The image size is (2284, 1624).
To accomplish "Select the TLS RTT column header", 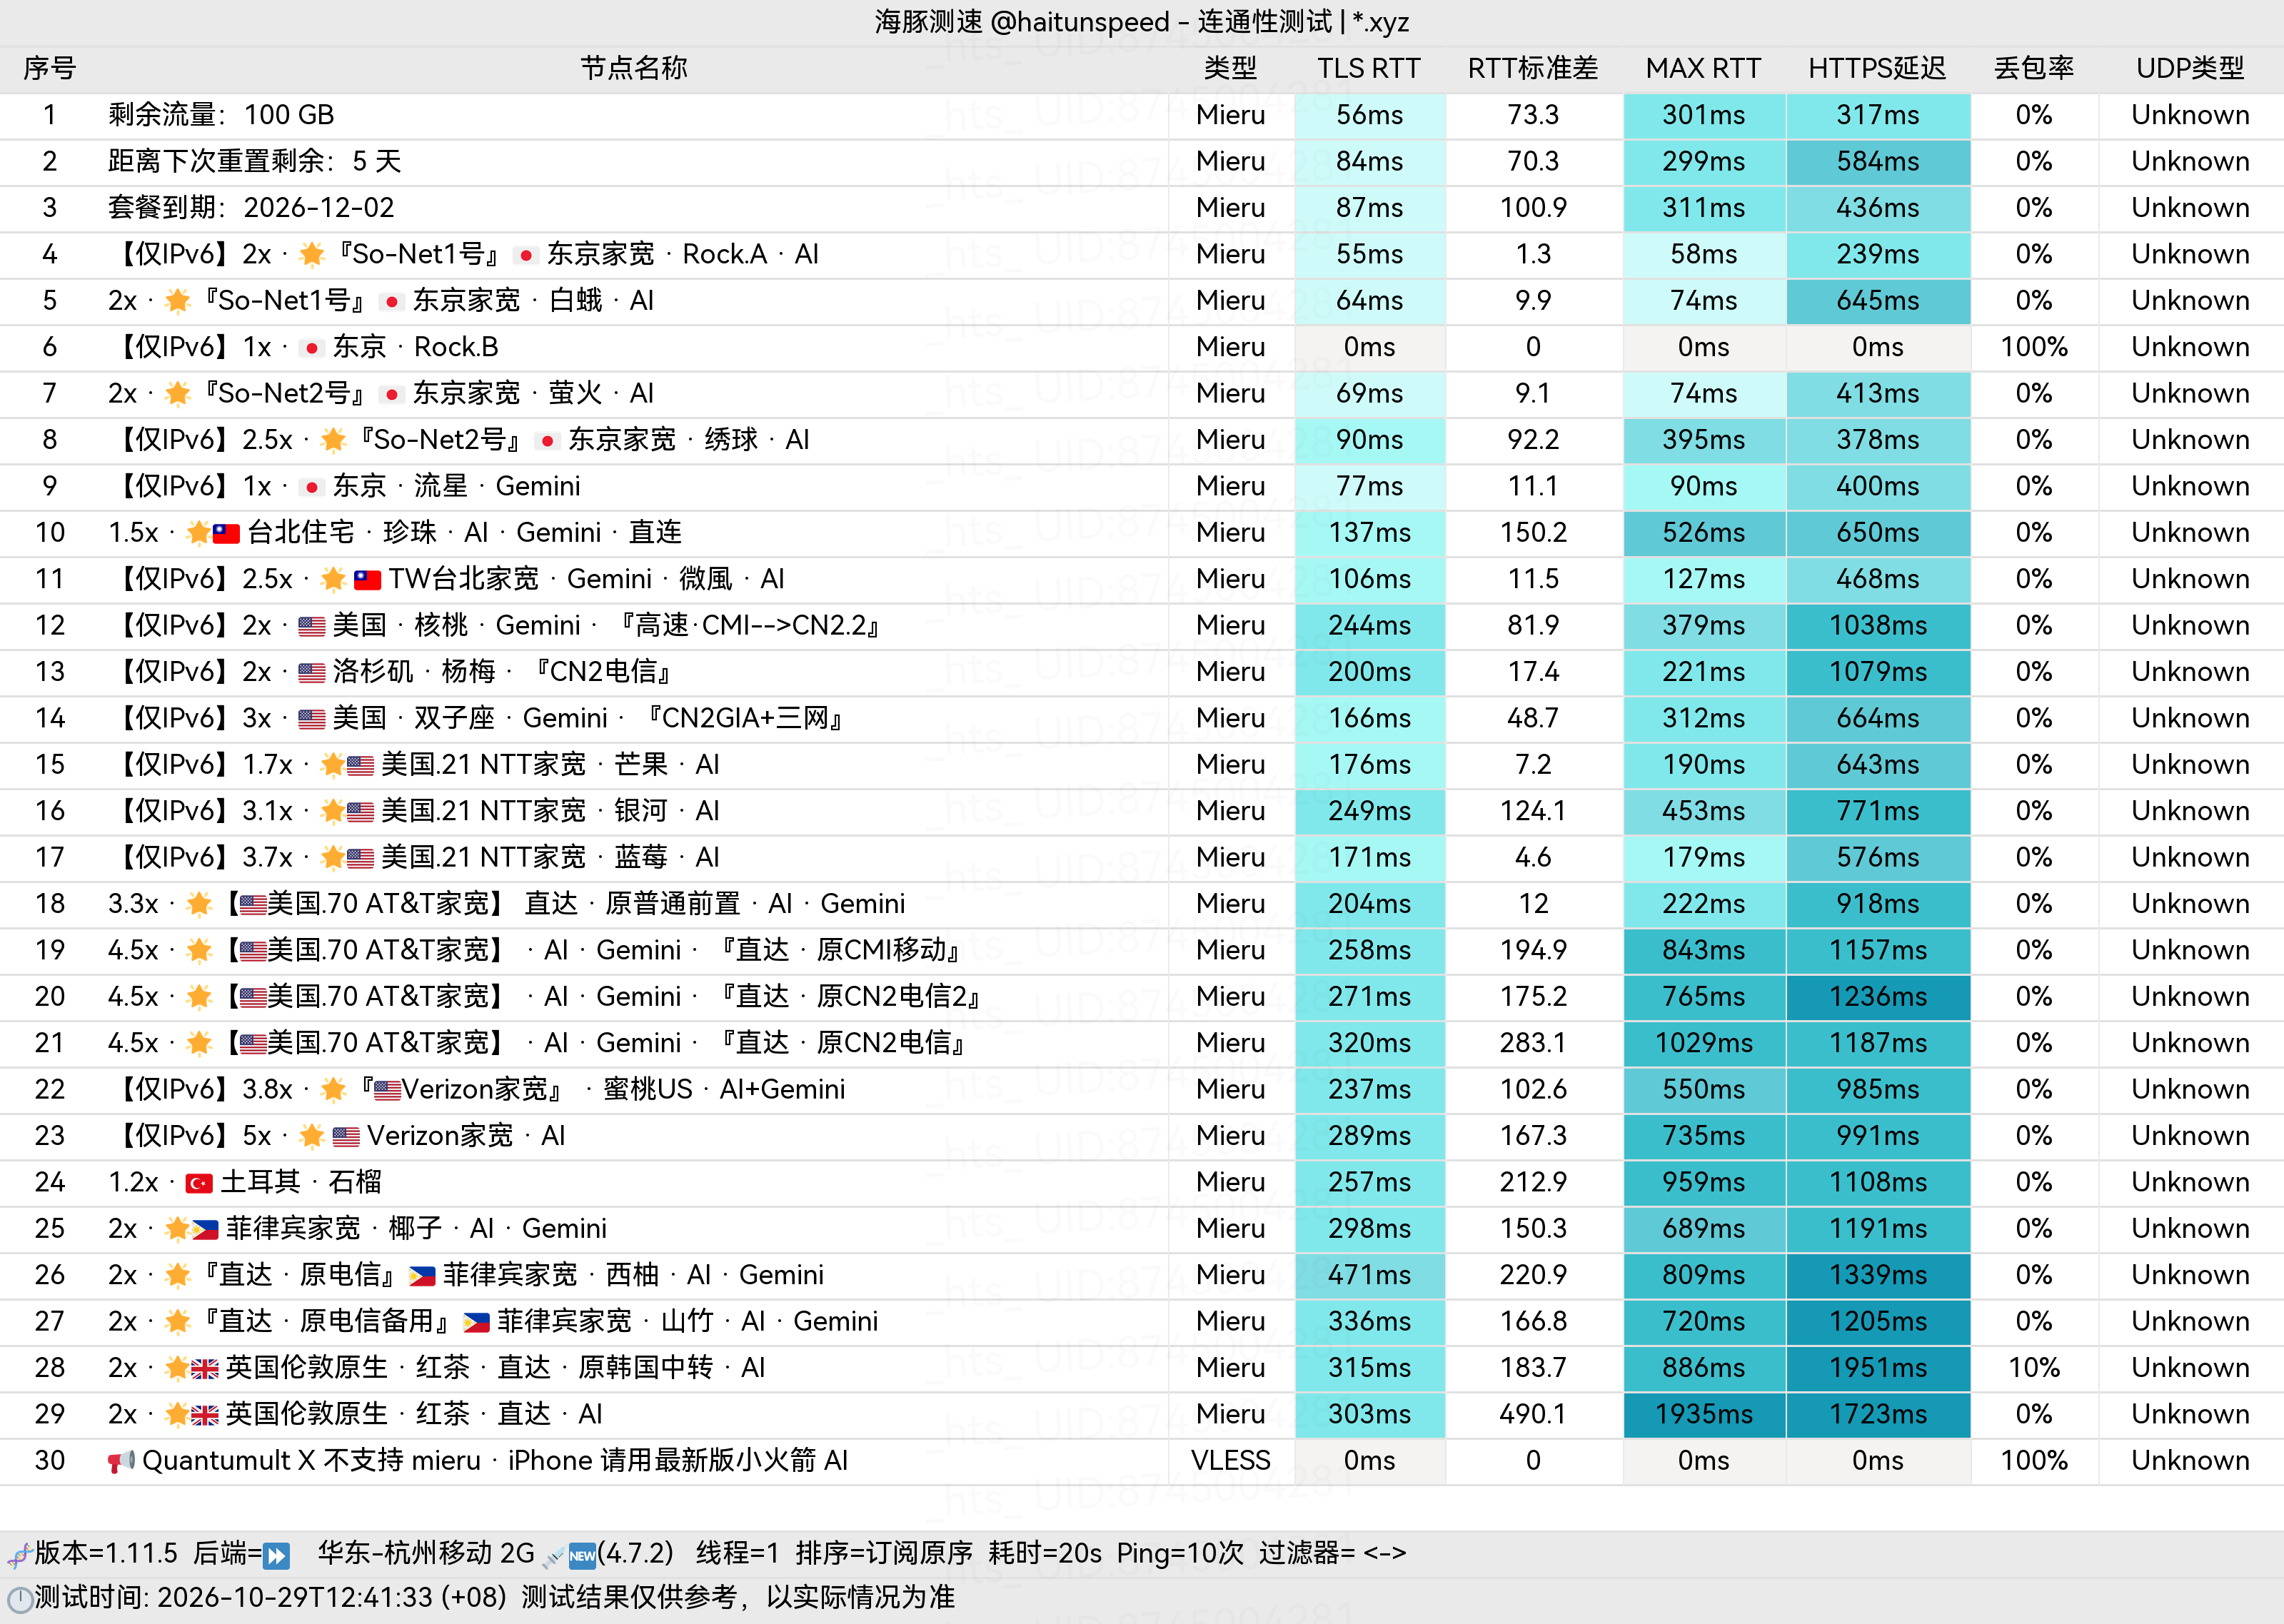I will tap(1369, 68).
